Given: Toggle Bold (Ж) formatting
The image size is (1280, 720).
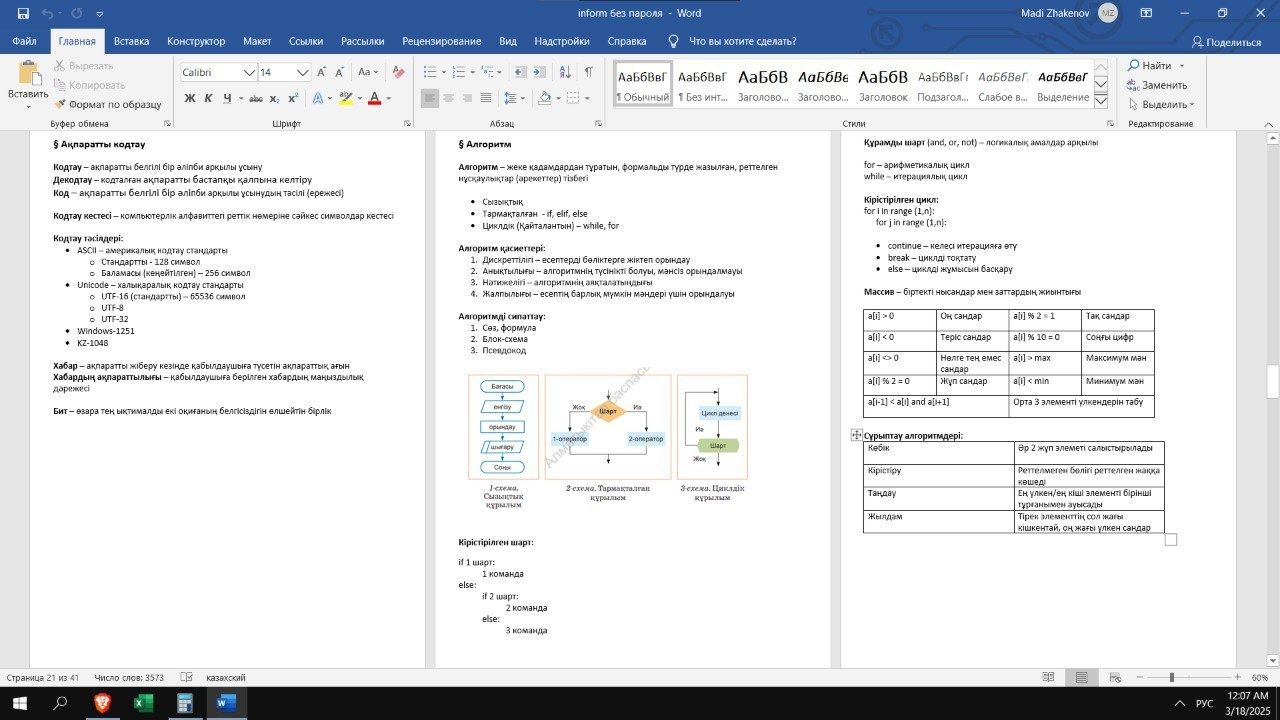Looking at the screenshot, I should point(189,98).
